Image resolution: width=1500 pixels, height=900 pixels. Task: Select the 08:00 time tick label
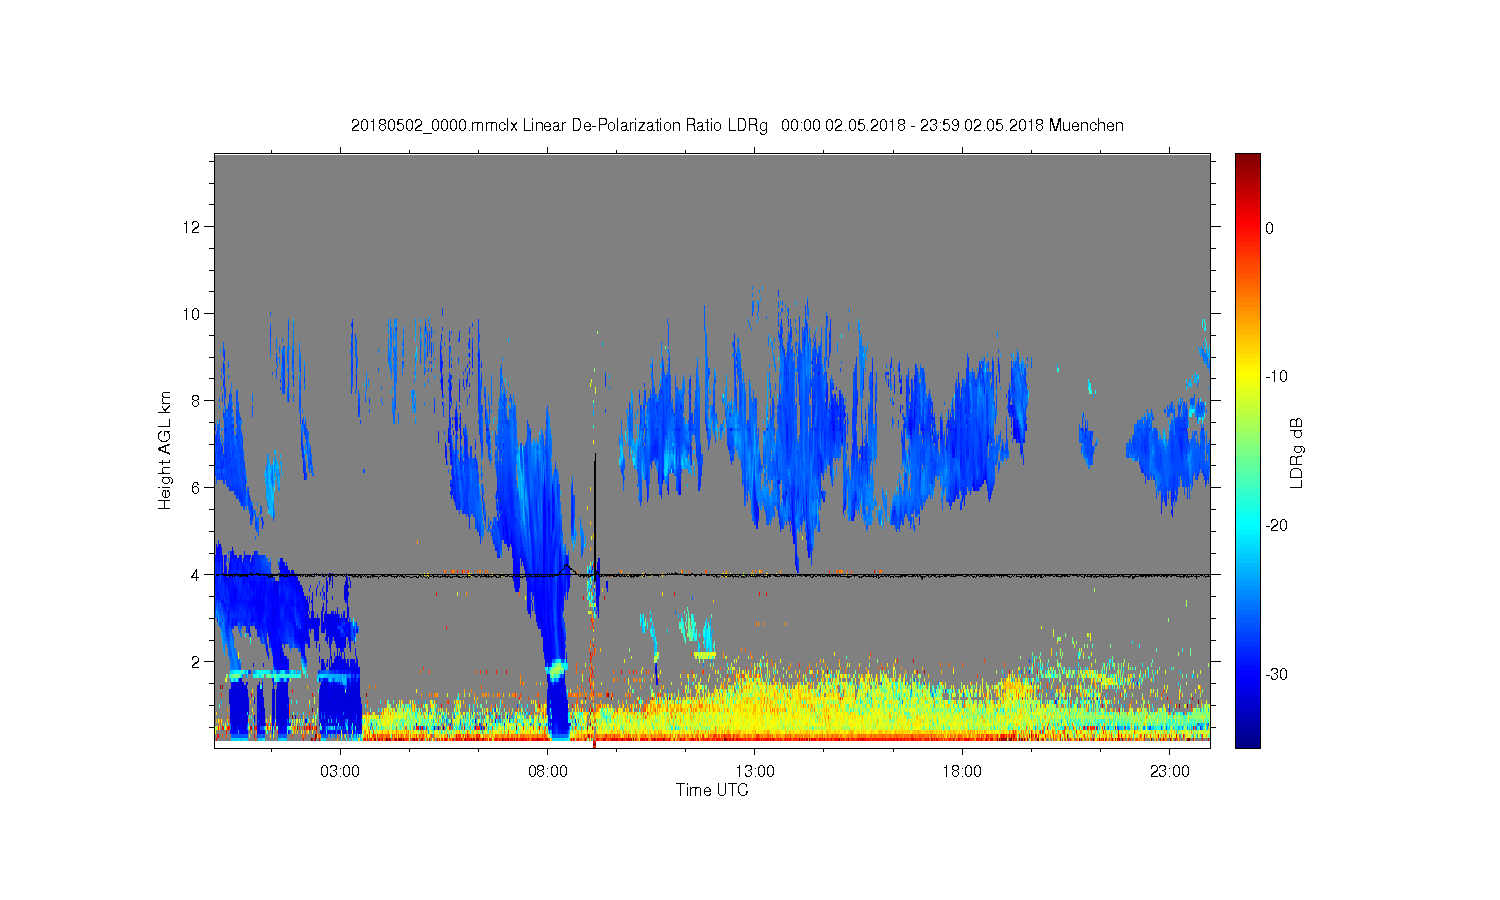548,772
